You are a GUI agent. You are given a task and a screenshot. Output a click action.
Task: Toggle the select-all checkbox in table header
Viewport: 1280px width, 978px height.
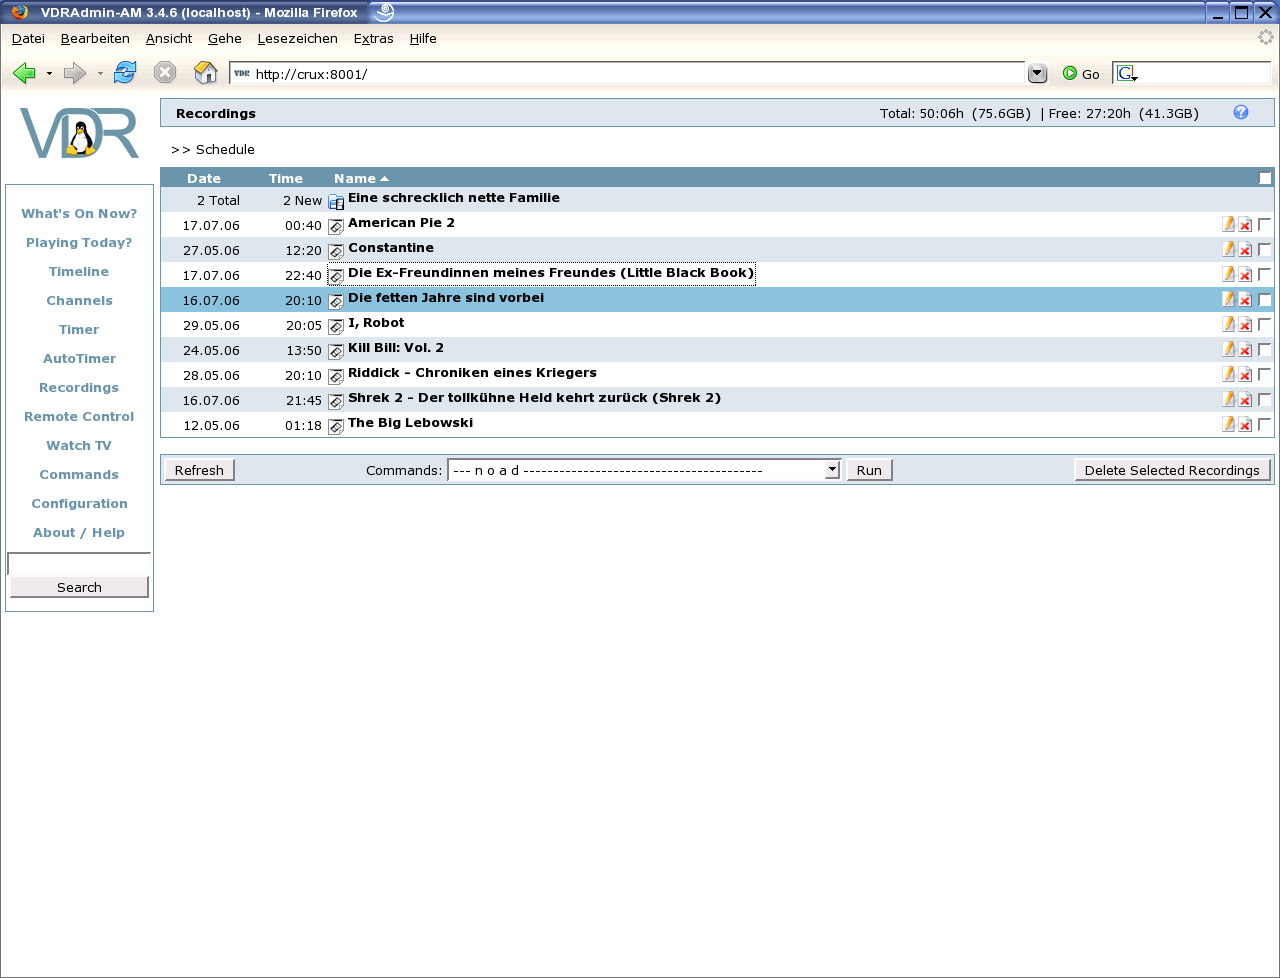tap(1265, 178)
